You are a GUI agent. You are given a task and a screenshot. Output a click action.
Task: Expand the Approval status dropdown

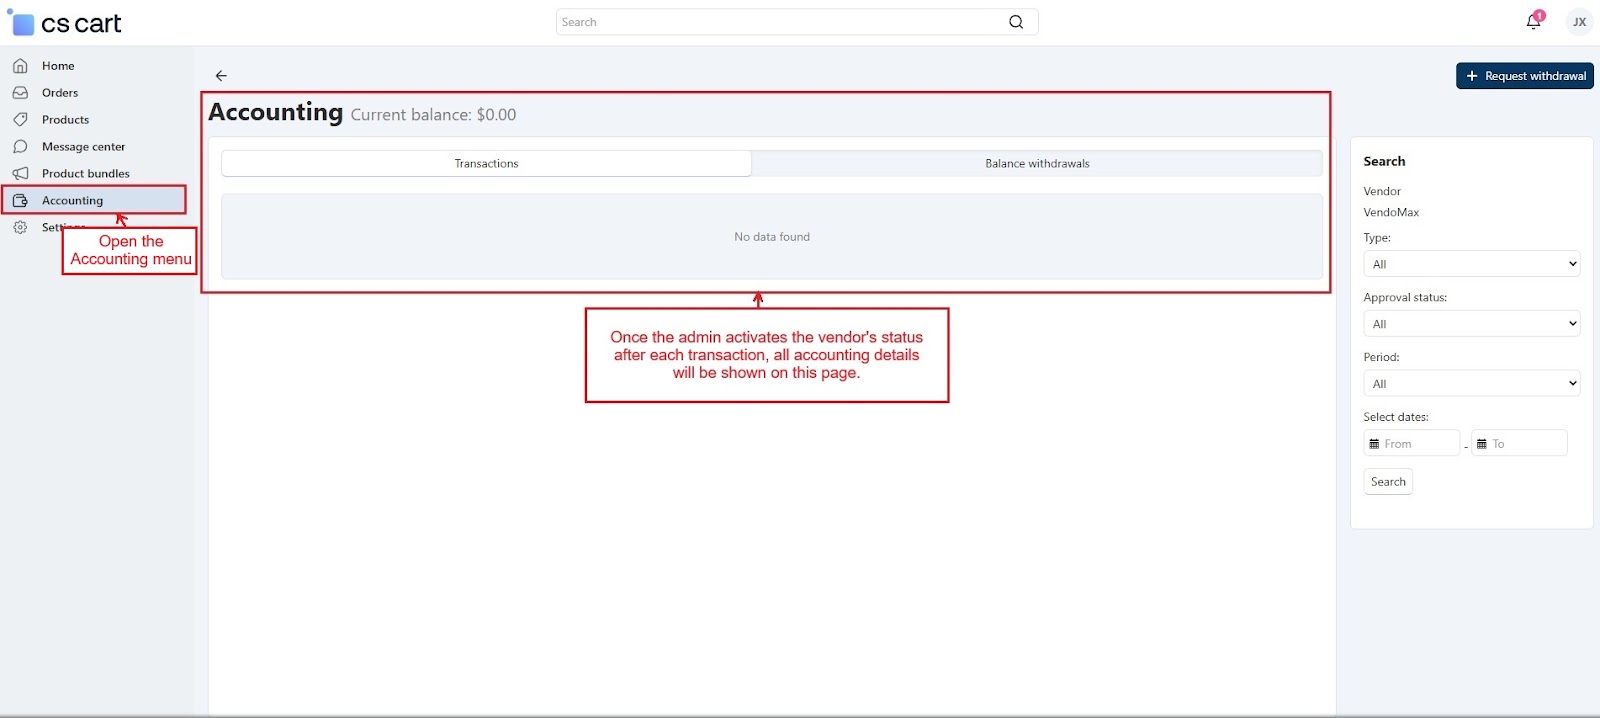pos(1471,324)
